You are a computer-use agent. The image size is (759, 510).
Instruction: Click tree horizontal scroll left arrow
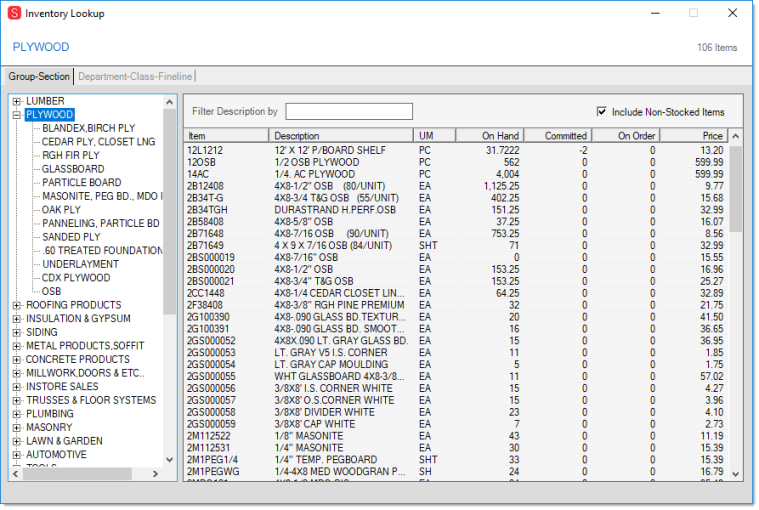pyautogui.click(x=15, y=474)
